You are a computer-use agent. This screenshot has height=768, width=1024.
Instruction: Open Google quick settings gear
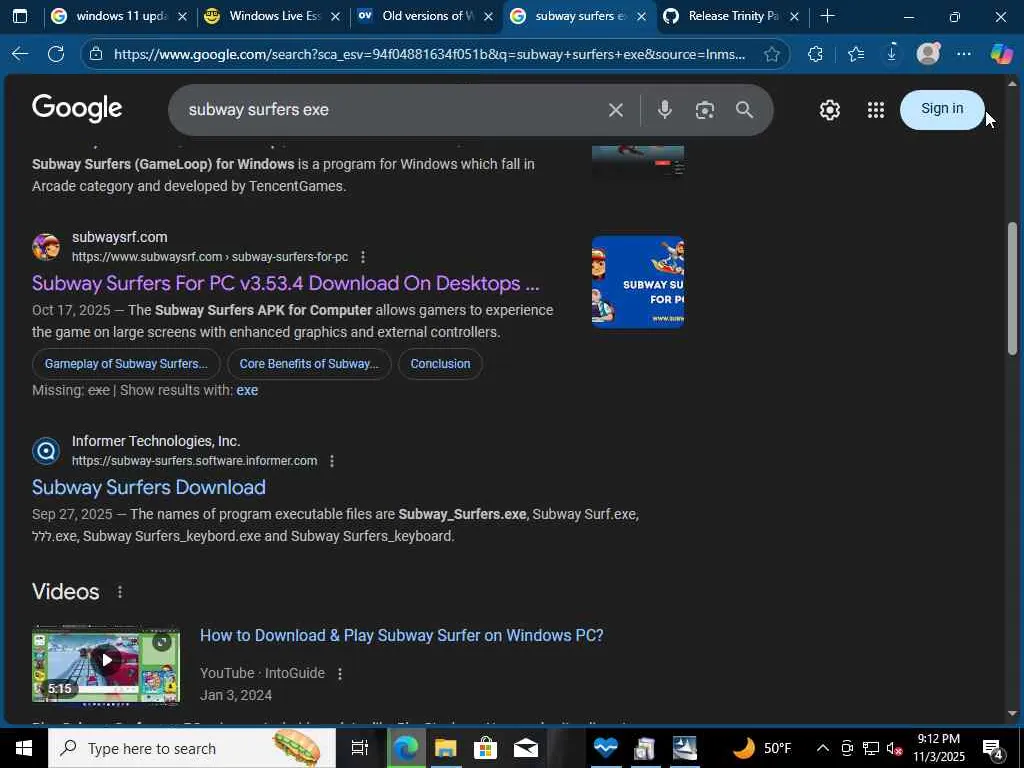(829, 110)
